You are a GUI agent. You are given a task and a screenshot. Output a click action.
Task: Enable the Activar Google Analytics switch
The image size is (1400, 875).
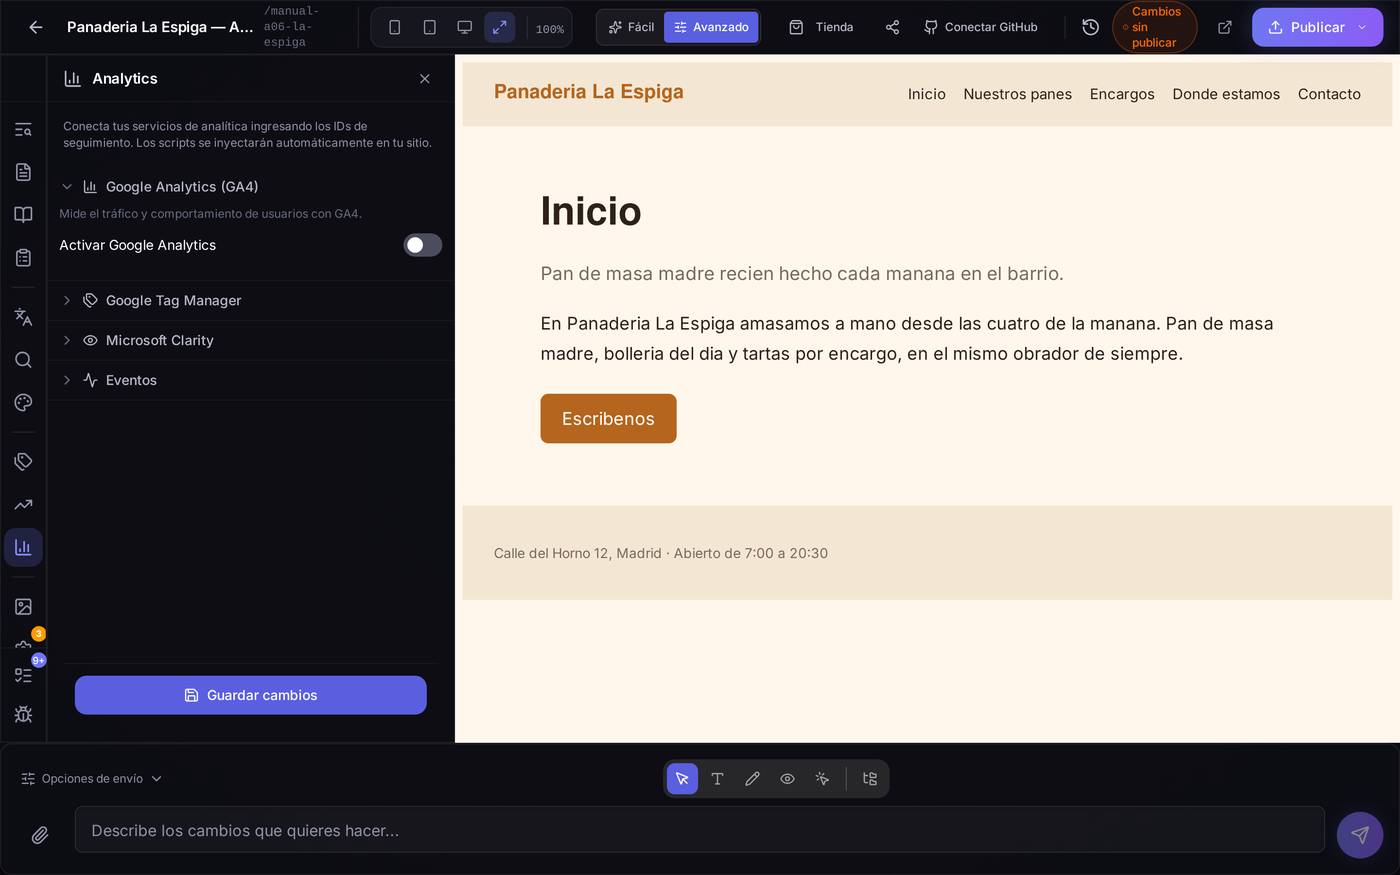pos(422,245)
